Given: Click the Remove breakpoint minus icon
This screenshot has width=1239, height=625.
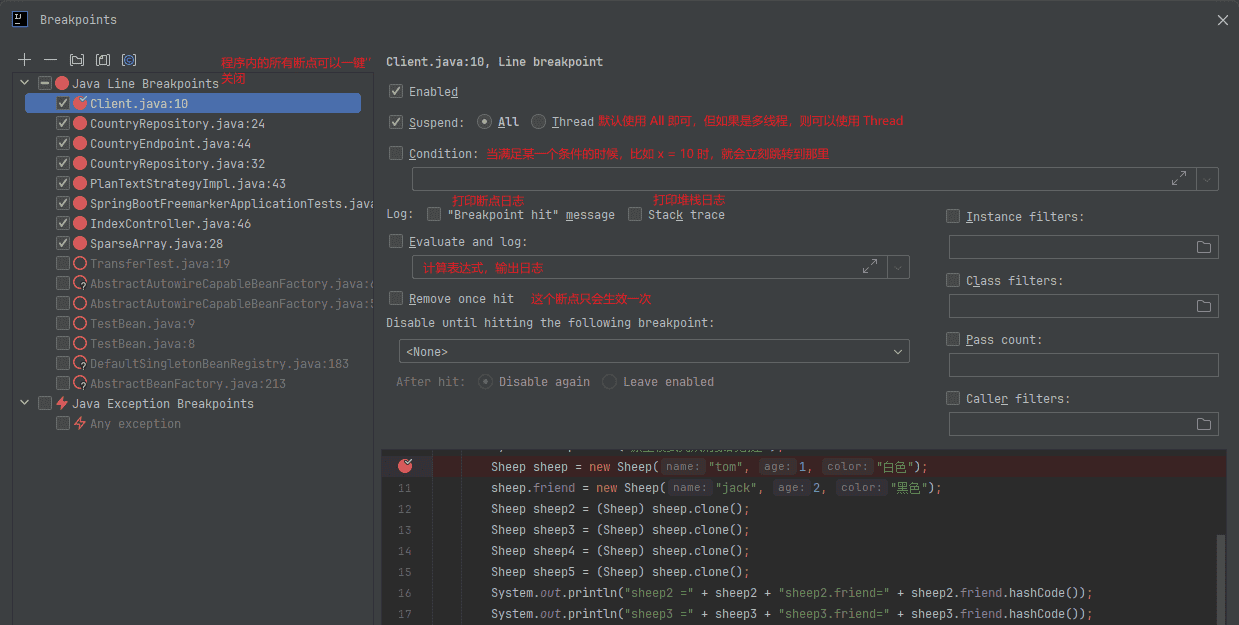Looking at the screenshot, I should pyautogui.click(x=50, y=60).
